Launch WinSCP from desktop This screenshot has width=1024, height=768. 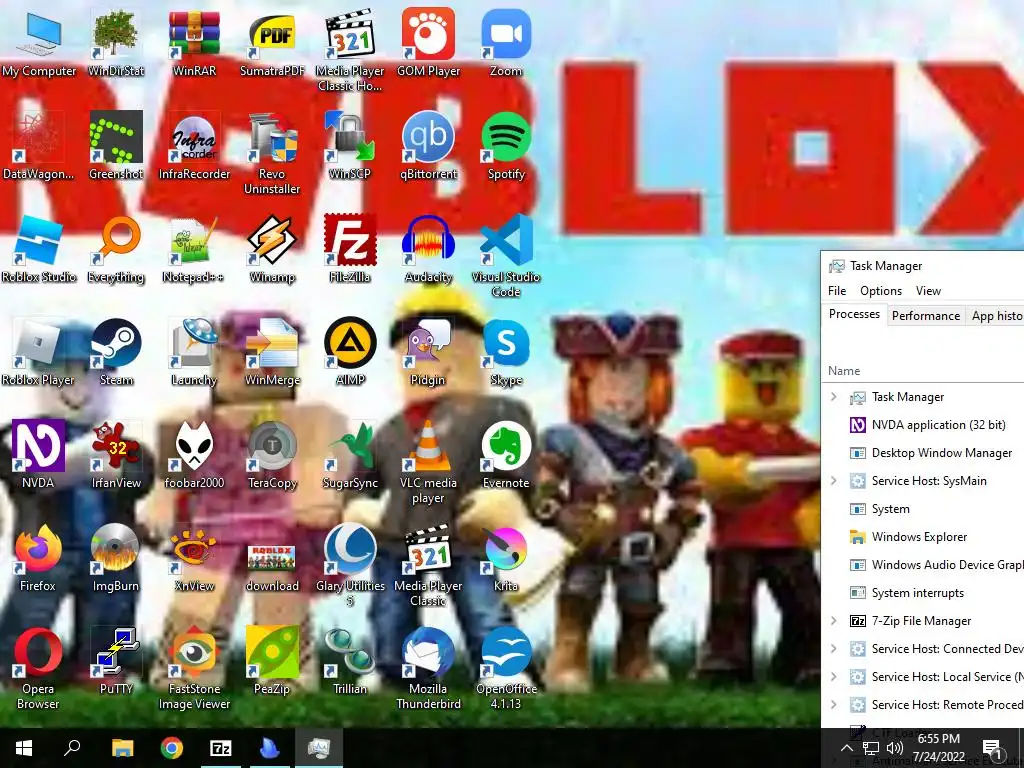point(350,146)
